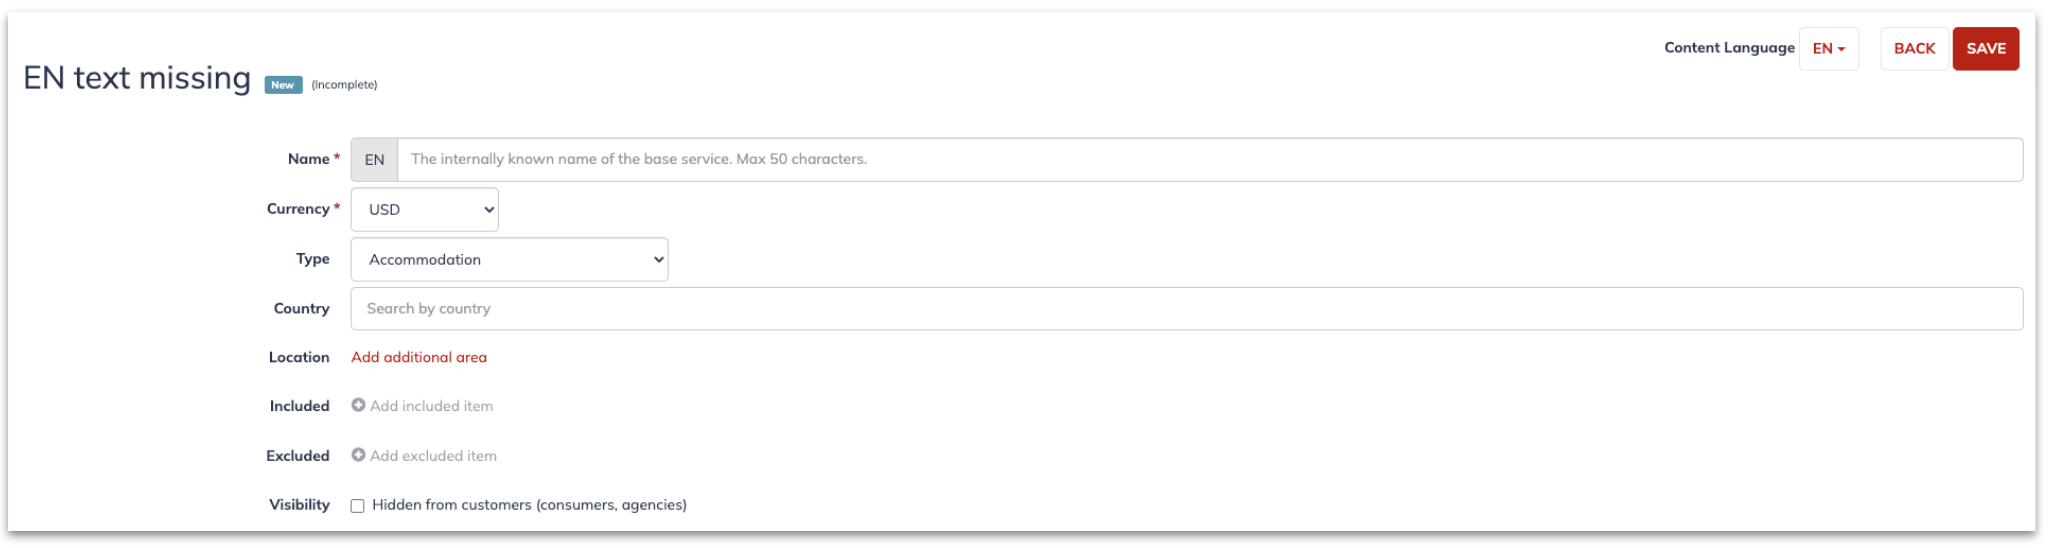Click the Add additional area link

tap(419, 358)
